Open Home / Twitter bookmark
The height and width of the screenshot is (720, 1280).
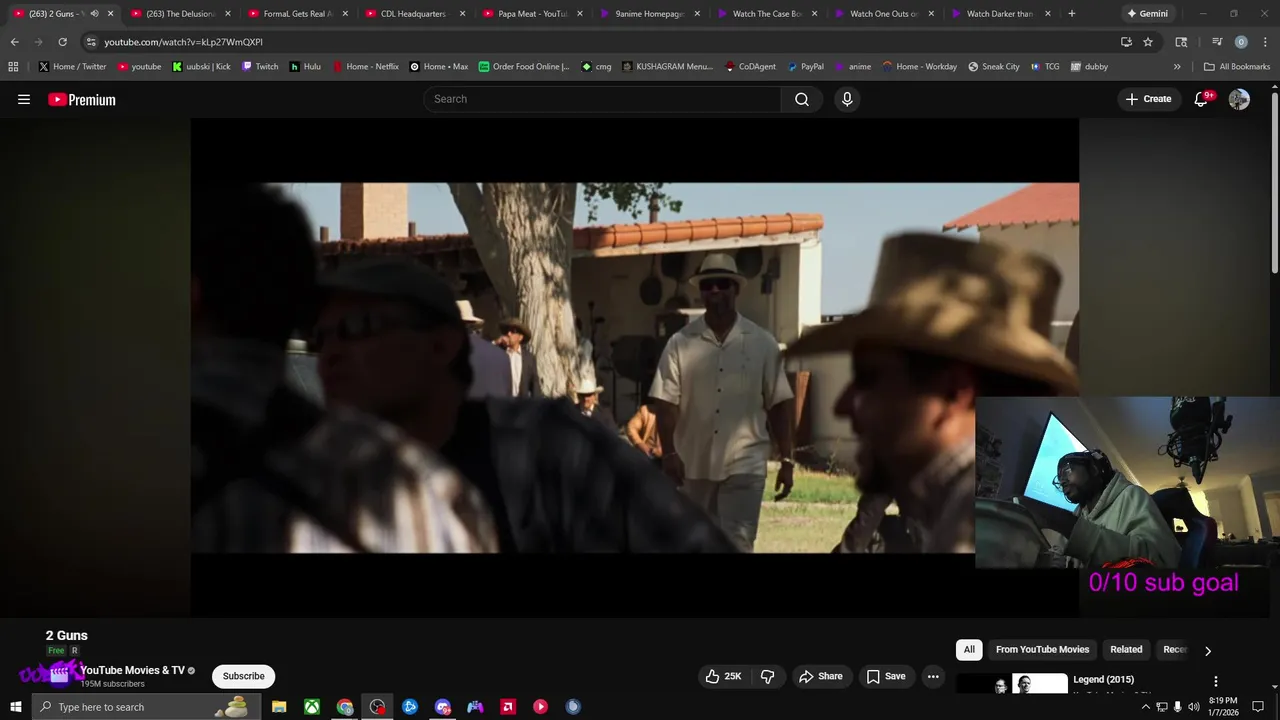coord(72,67)
